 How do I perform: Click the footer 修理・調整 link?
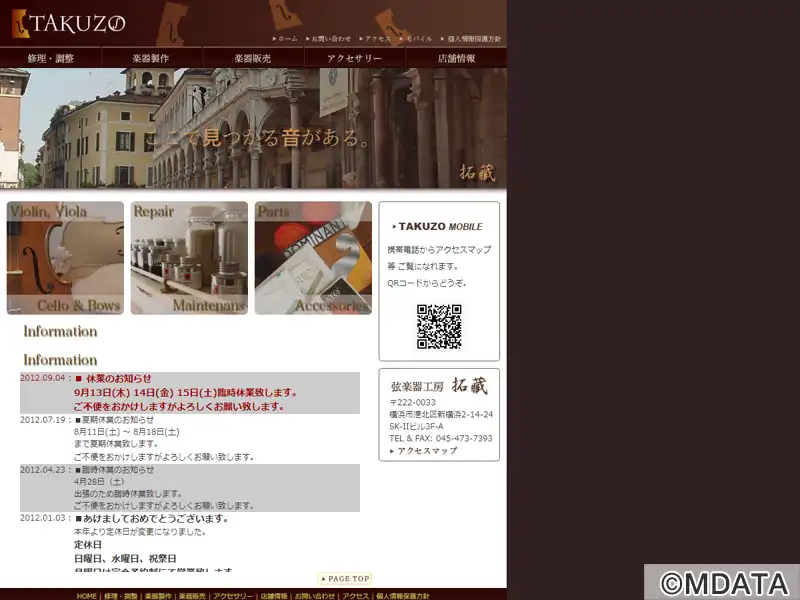coord(121,596)
